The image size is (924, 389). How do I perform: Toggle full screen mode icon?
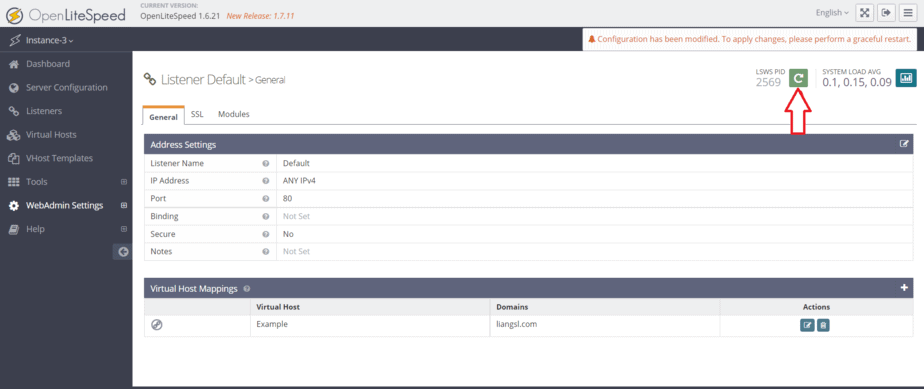(864, 13)
